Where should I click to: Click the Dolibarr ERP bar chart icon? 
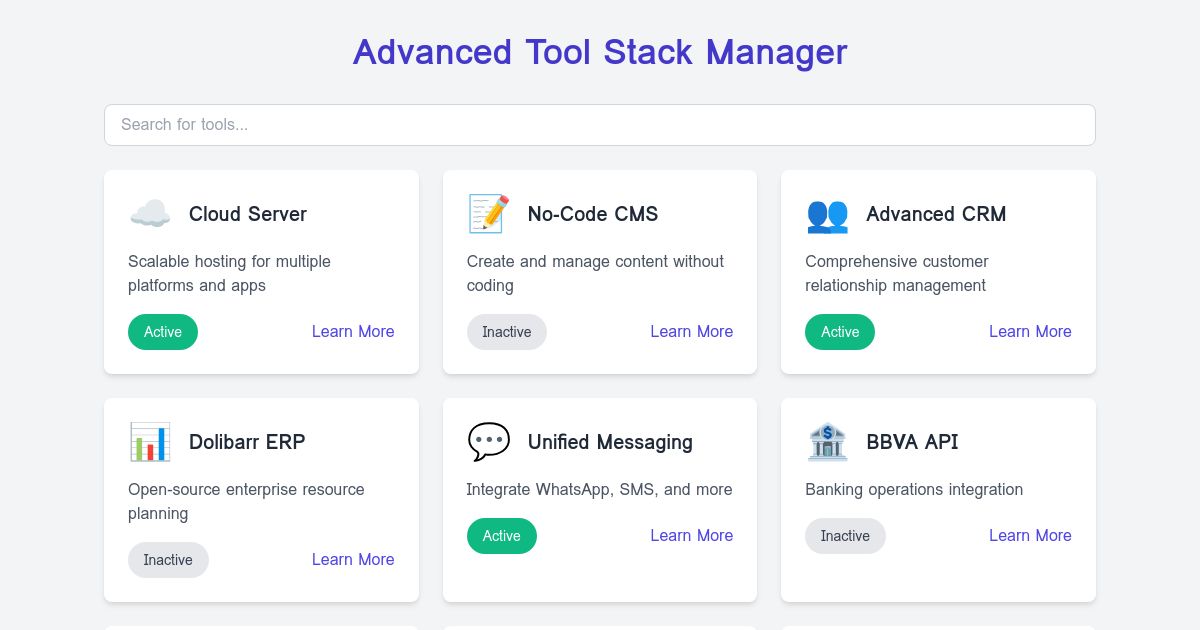click(x=150, y=441)
